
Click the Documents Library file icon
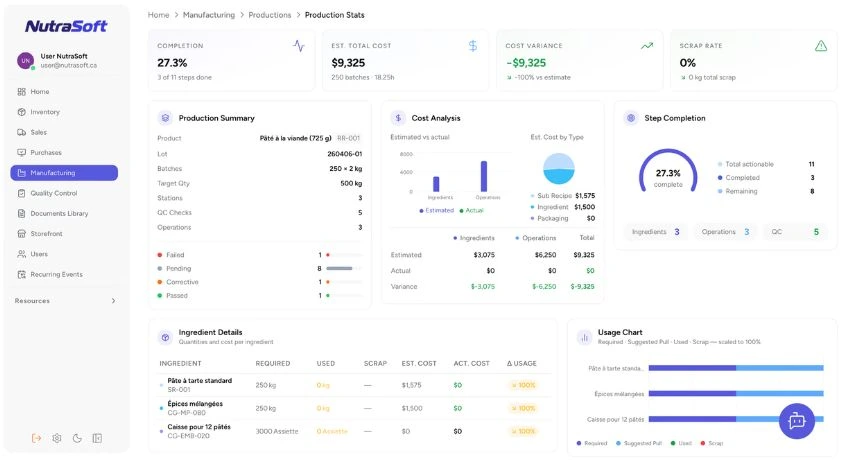pos(22,213)
